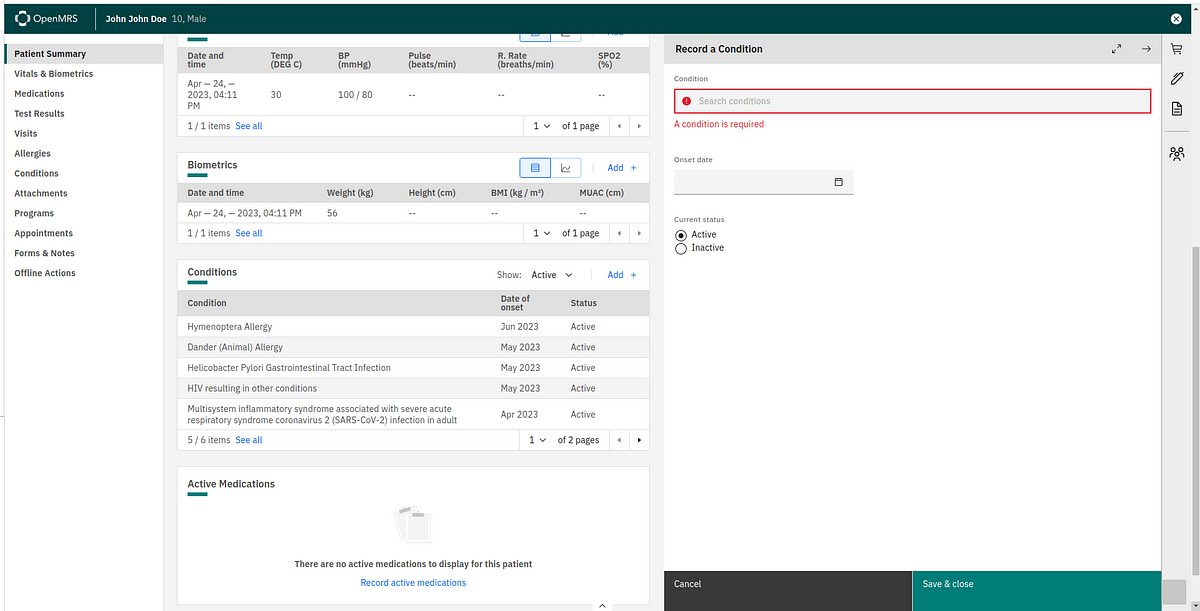The image size is (1200, 611).
Task: Click Cancel in the condition form
Action: [x=788, y=591]
